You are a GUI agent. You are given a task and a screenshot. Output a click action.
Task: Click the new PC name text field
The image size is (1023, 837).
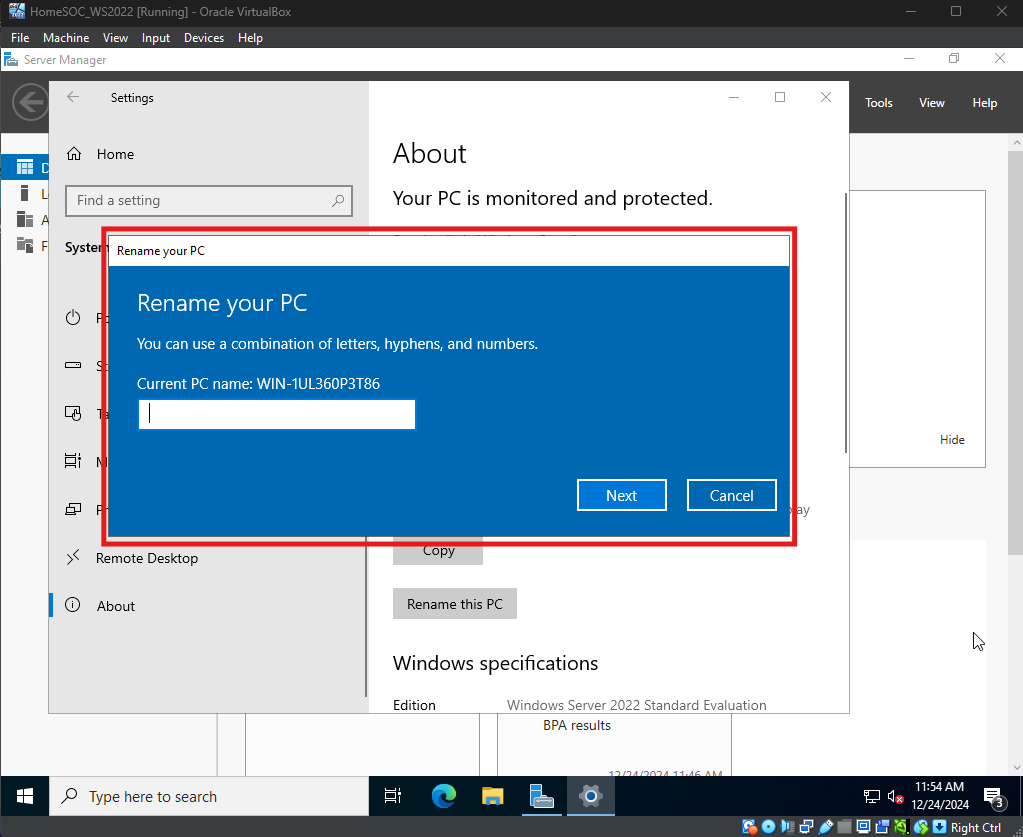pyautogui.click(x=277, y=414)
